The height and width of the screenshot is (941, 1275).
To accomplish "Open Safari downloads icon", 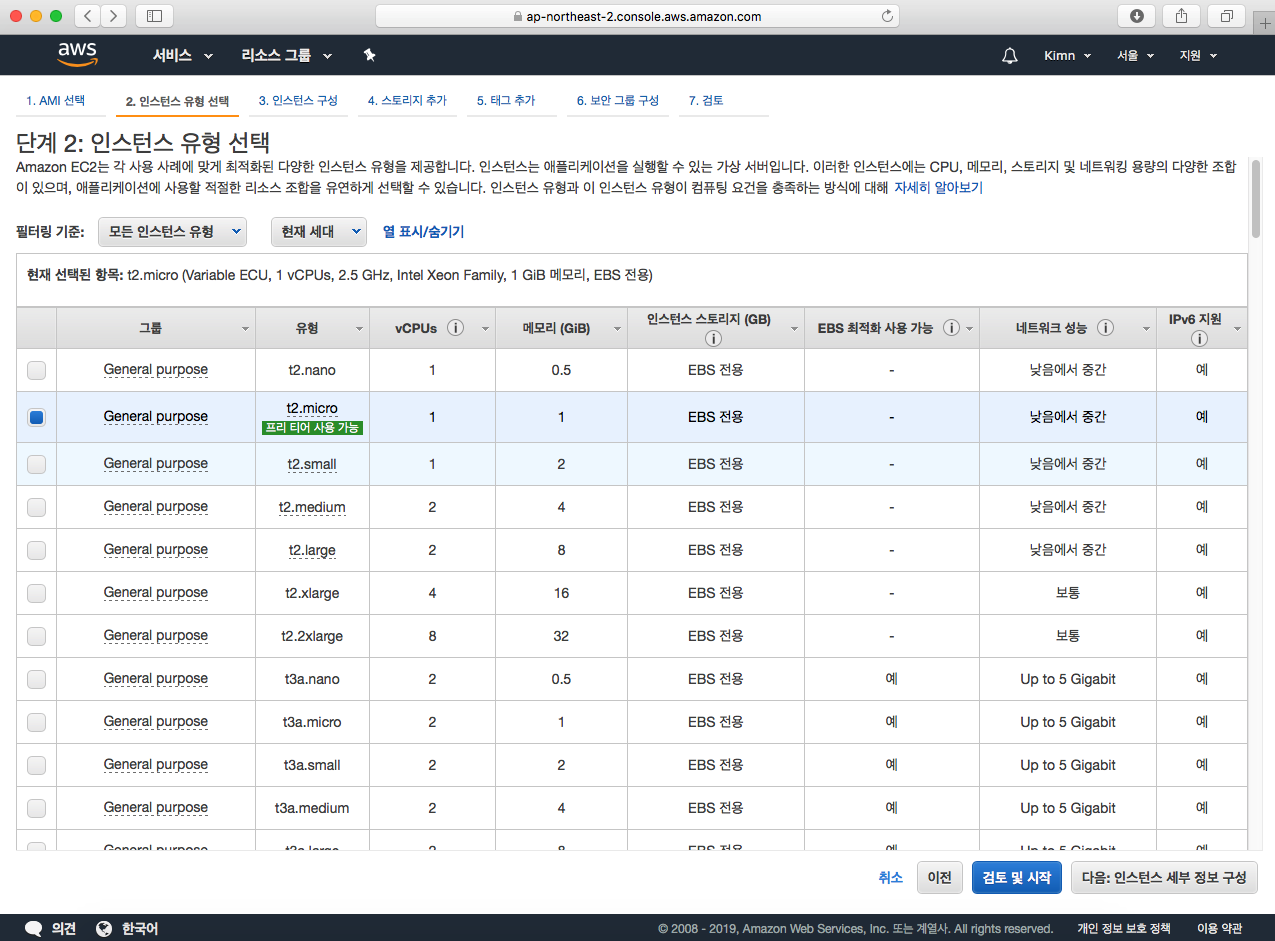I will pyautogui.click(x=1136, y=16).
